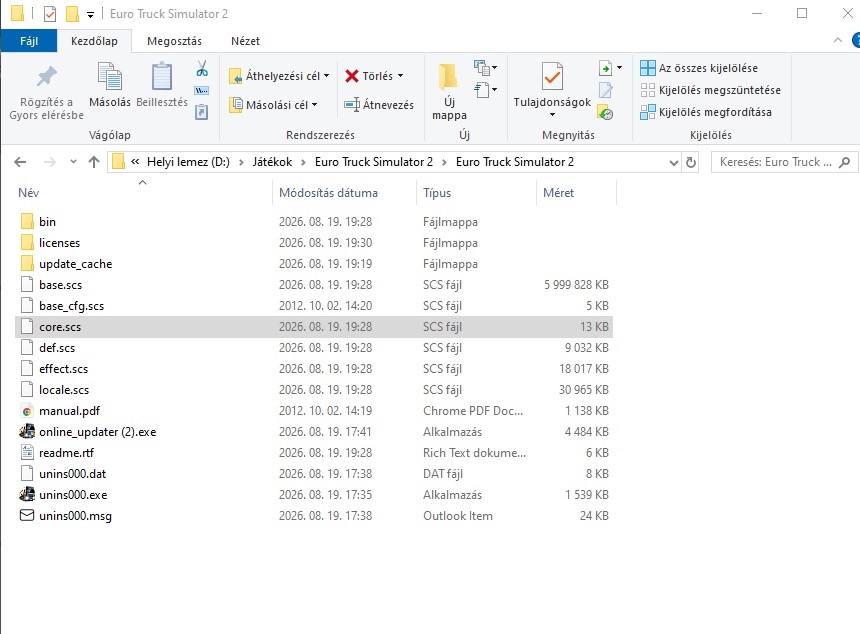Open Másolási cél dropdown
The image size is (860, 634).
tap(273, 105)
